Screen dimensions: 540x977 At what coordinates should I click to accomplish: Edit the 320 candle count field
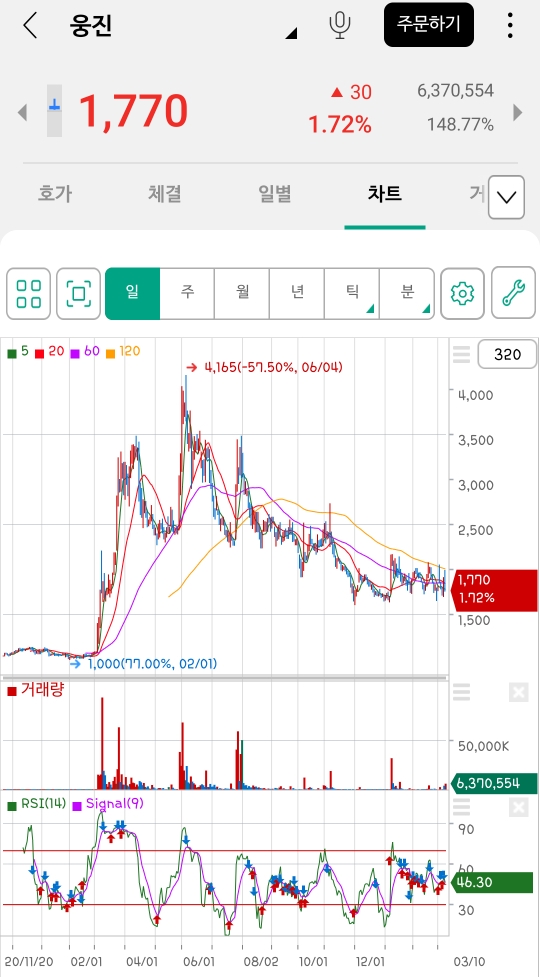[507, 355]
